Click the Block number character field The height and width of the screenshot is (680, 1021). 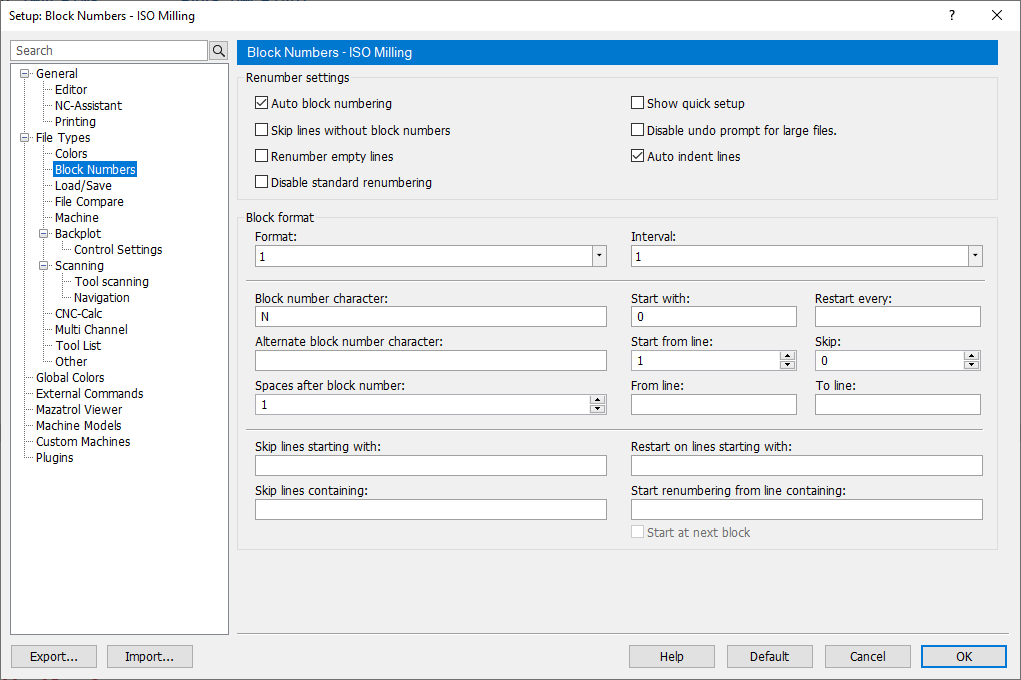(x=430, y=317)
